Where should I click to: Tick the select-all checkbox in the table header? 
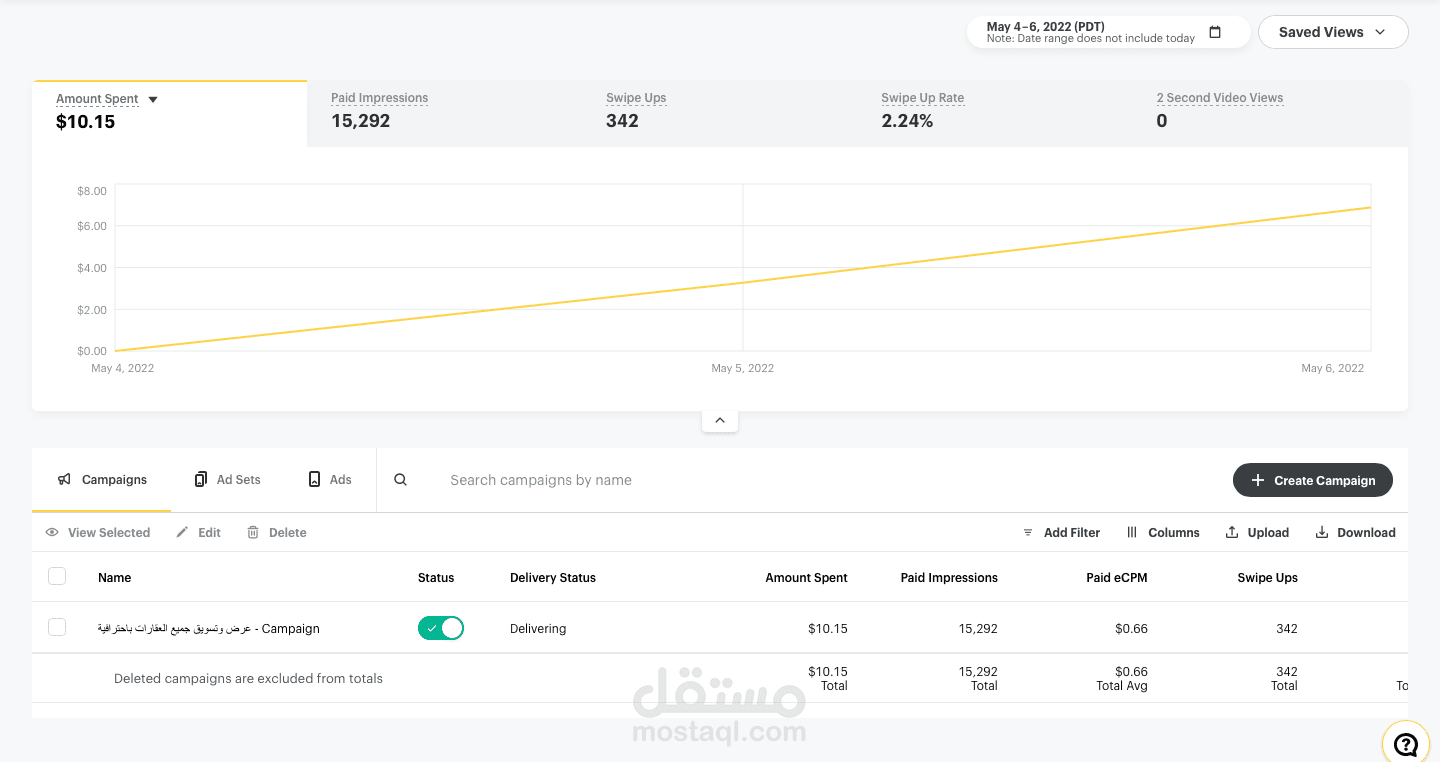[x=57, y=576]
